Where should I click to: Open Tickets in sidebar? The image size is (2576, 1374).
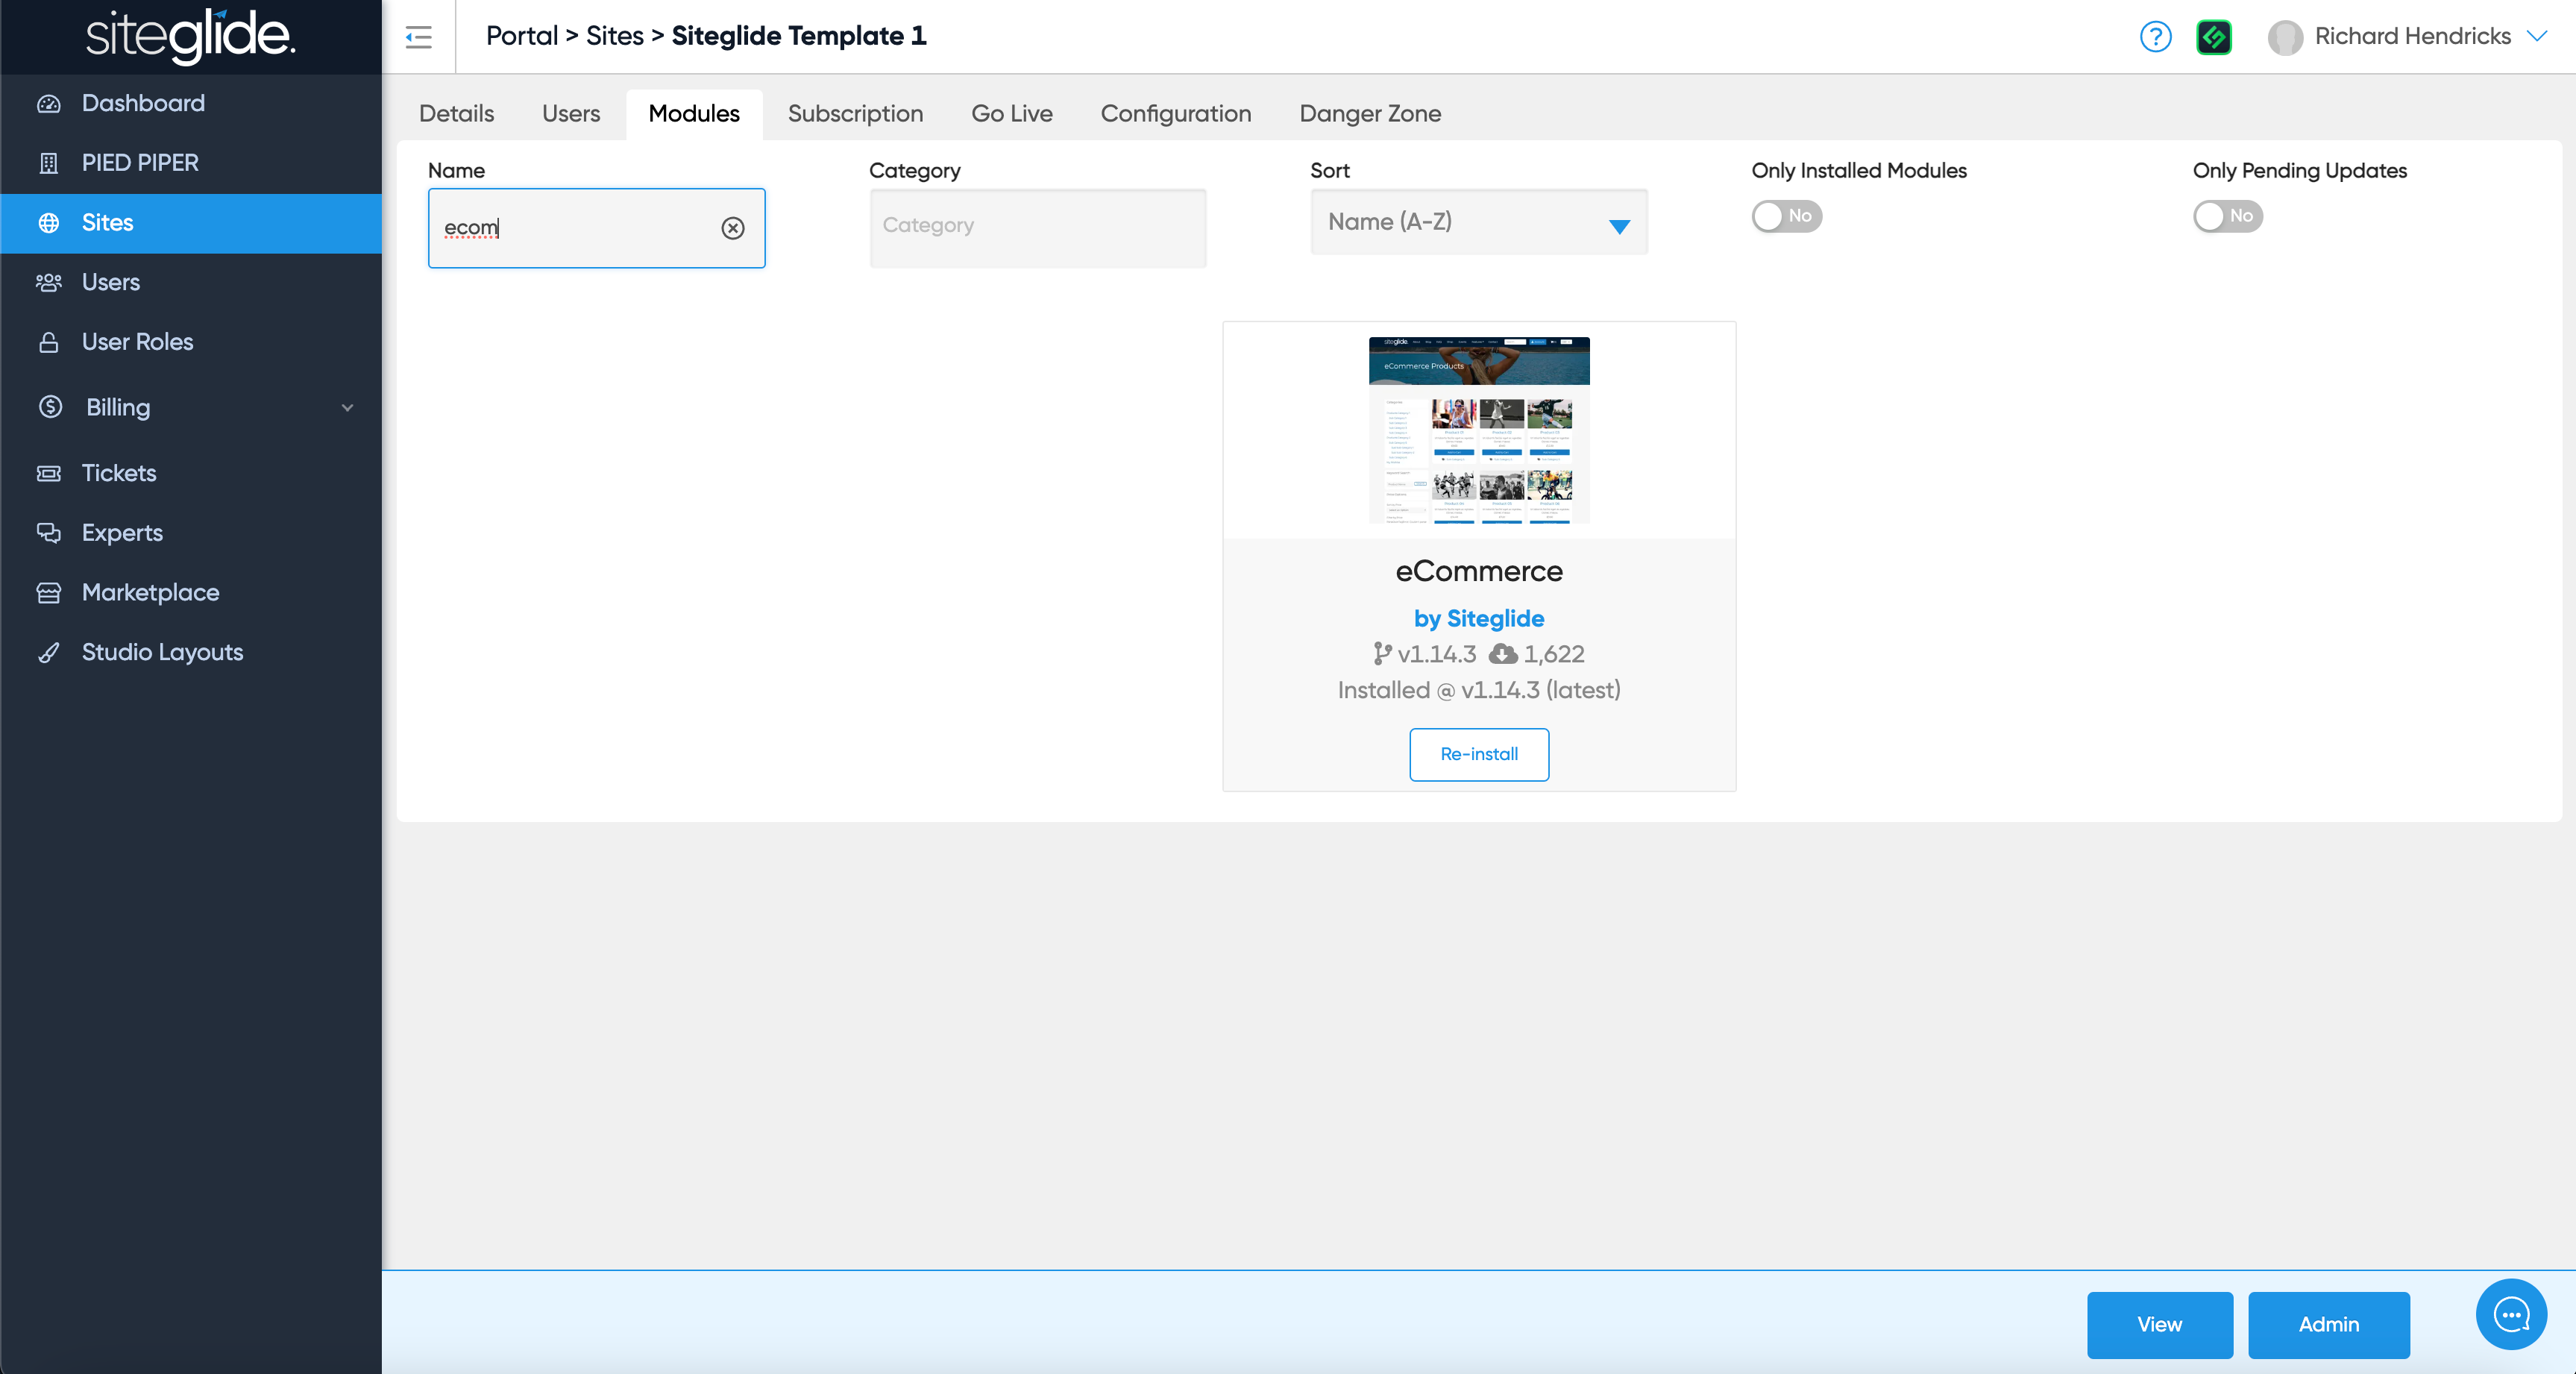(191, 473)
